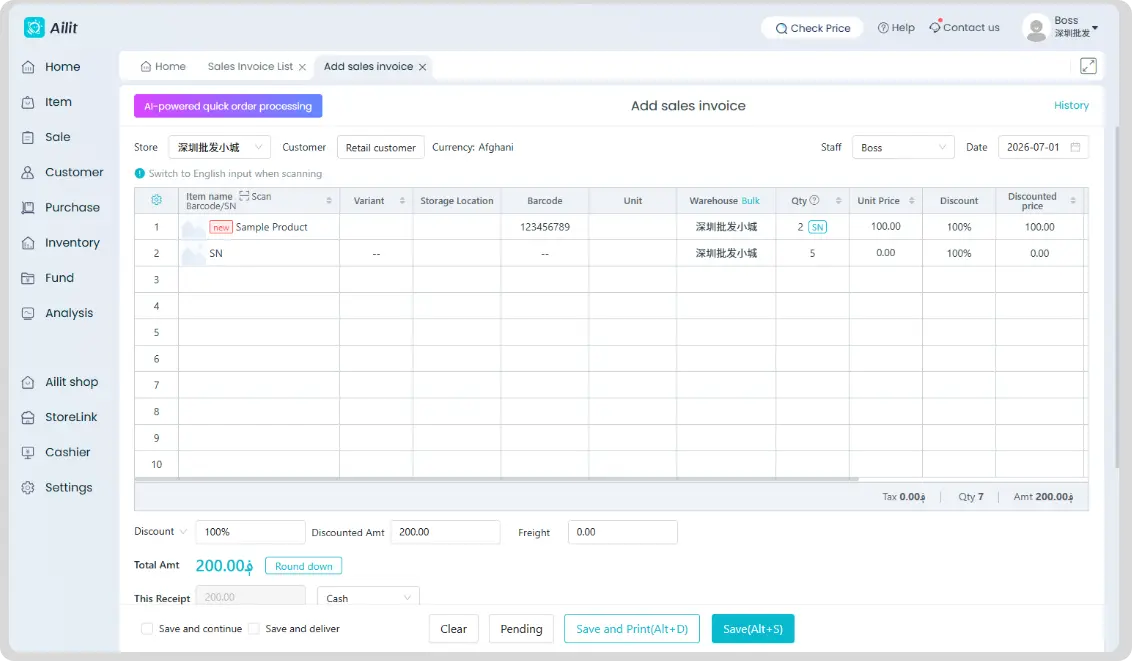Click the Ailit logo icon

(34, 27)
